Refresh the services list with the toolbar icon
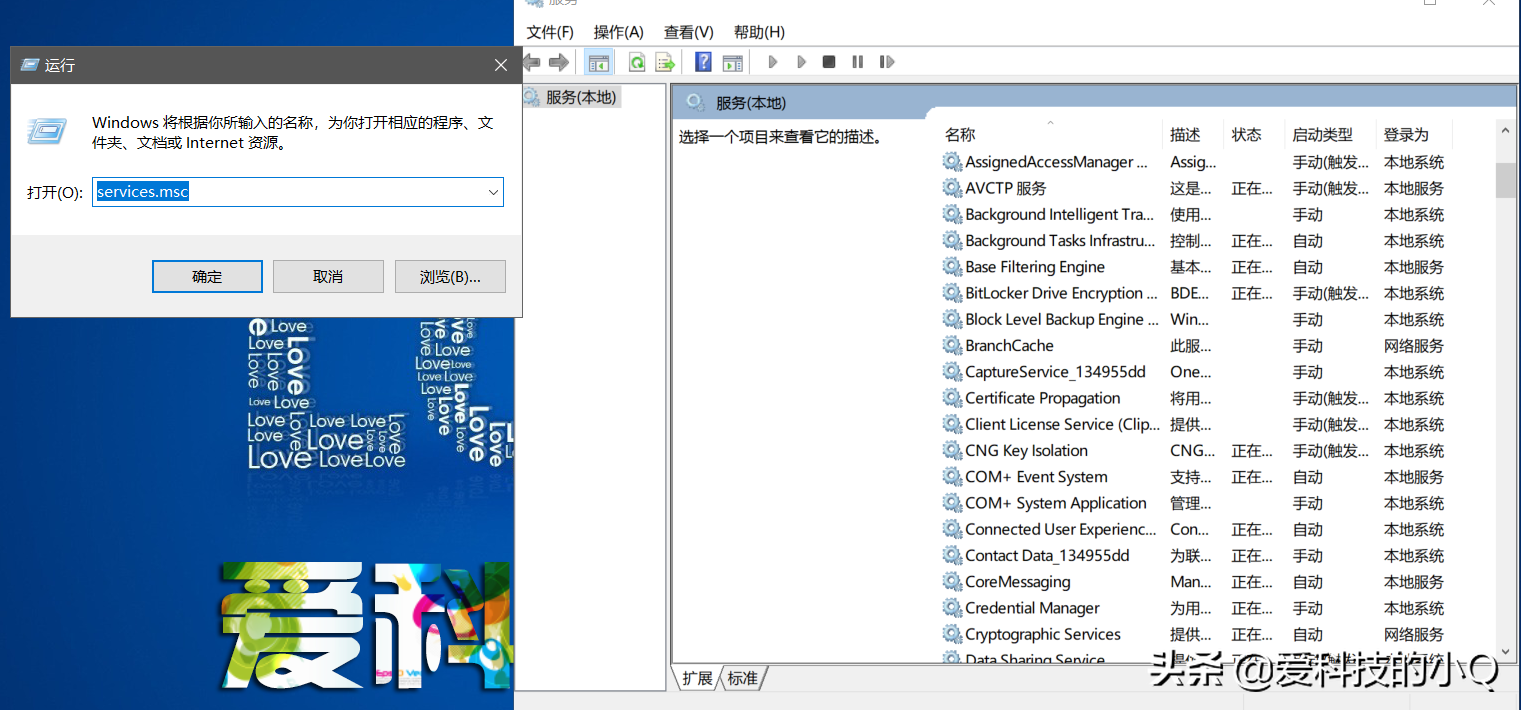Screen dimensions: 1521x710 (637, 62)
